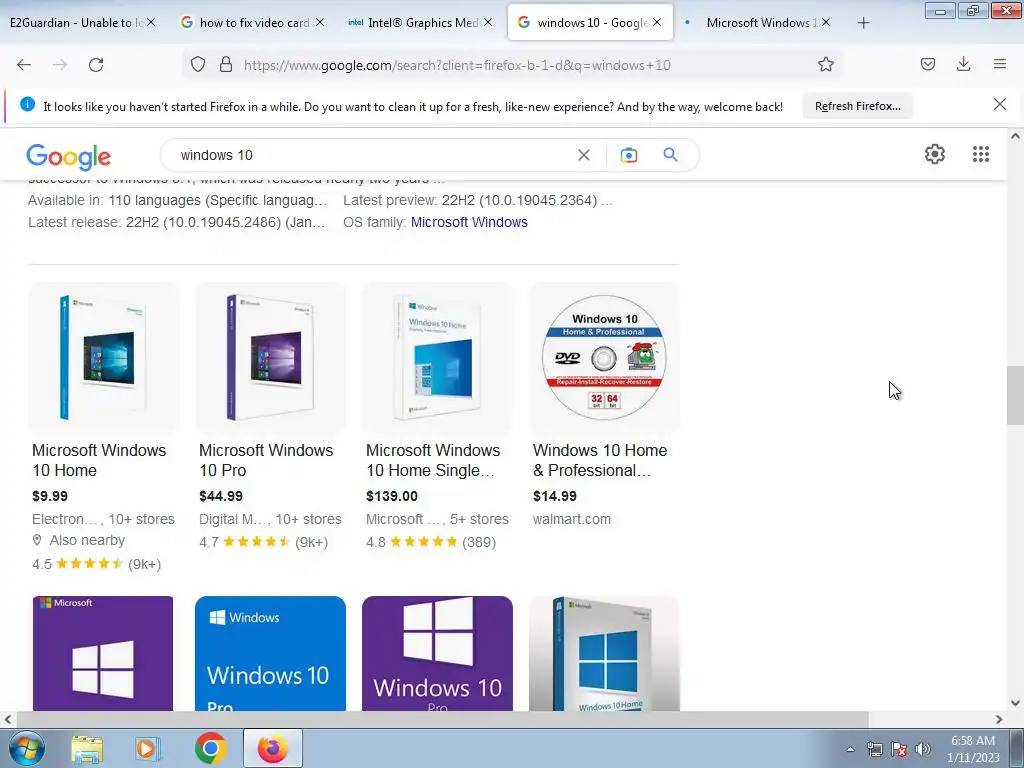Save page to Pocket

pyautogui.click(x=928, y=64)
